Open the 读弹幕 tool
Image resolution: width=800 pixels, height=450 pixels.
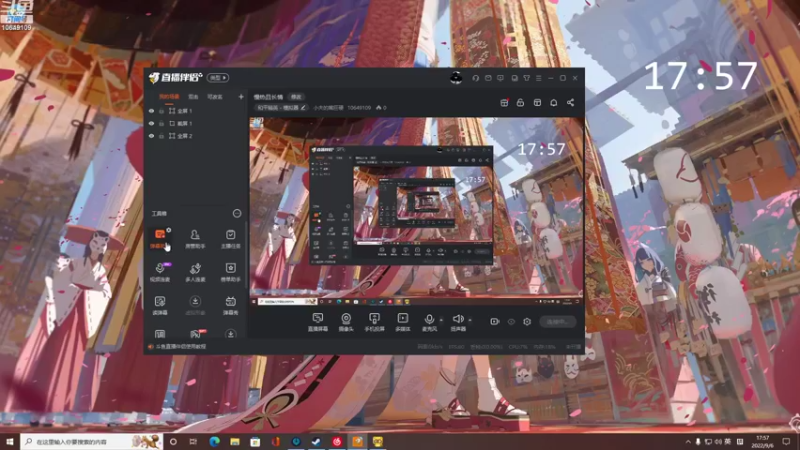pyautogui.click(x=160, y=305)
